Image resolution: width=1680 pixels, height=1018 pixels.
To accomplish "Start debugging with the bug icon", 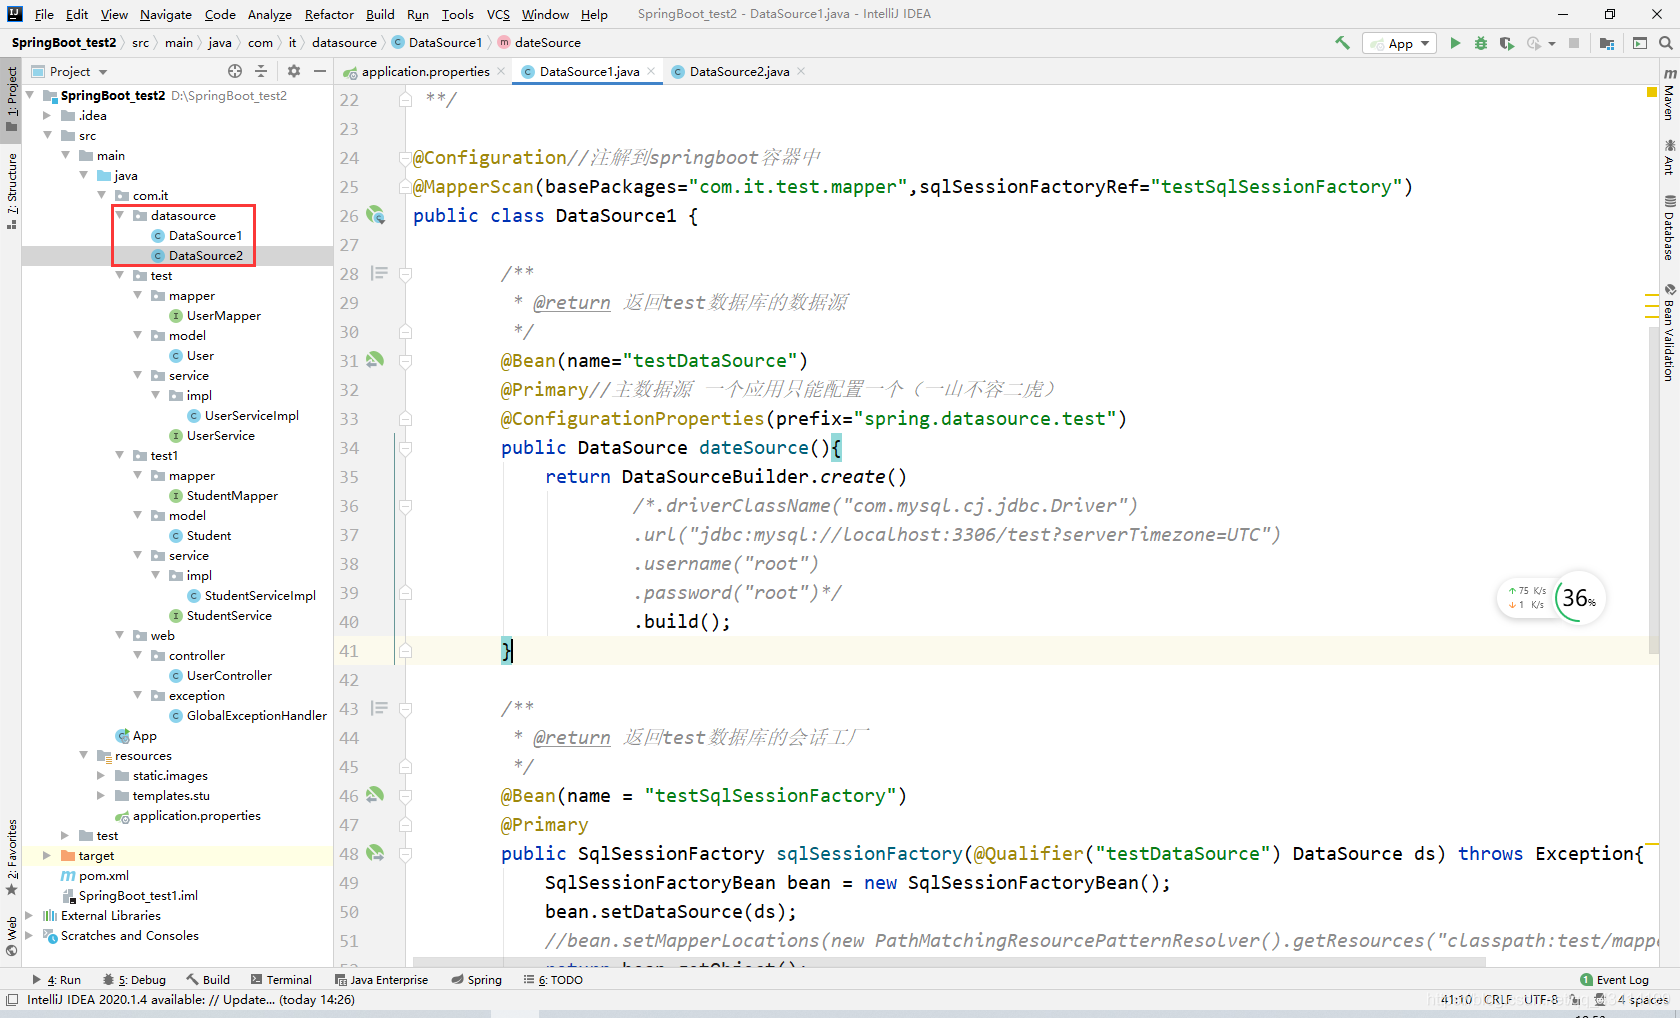I will (x=1481, y=43).
